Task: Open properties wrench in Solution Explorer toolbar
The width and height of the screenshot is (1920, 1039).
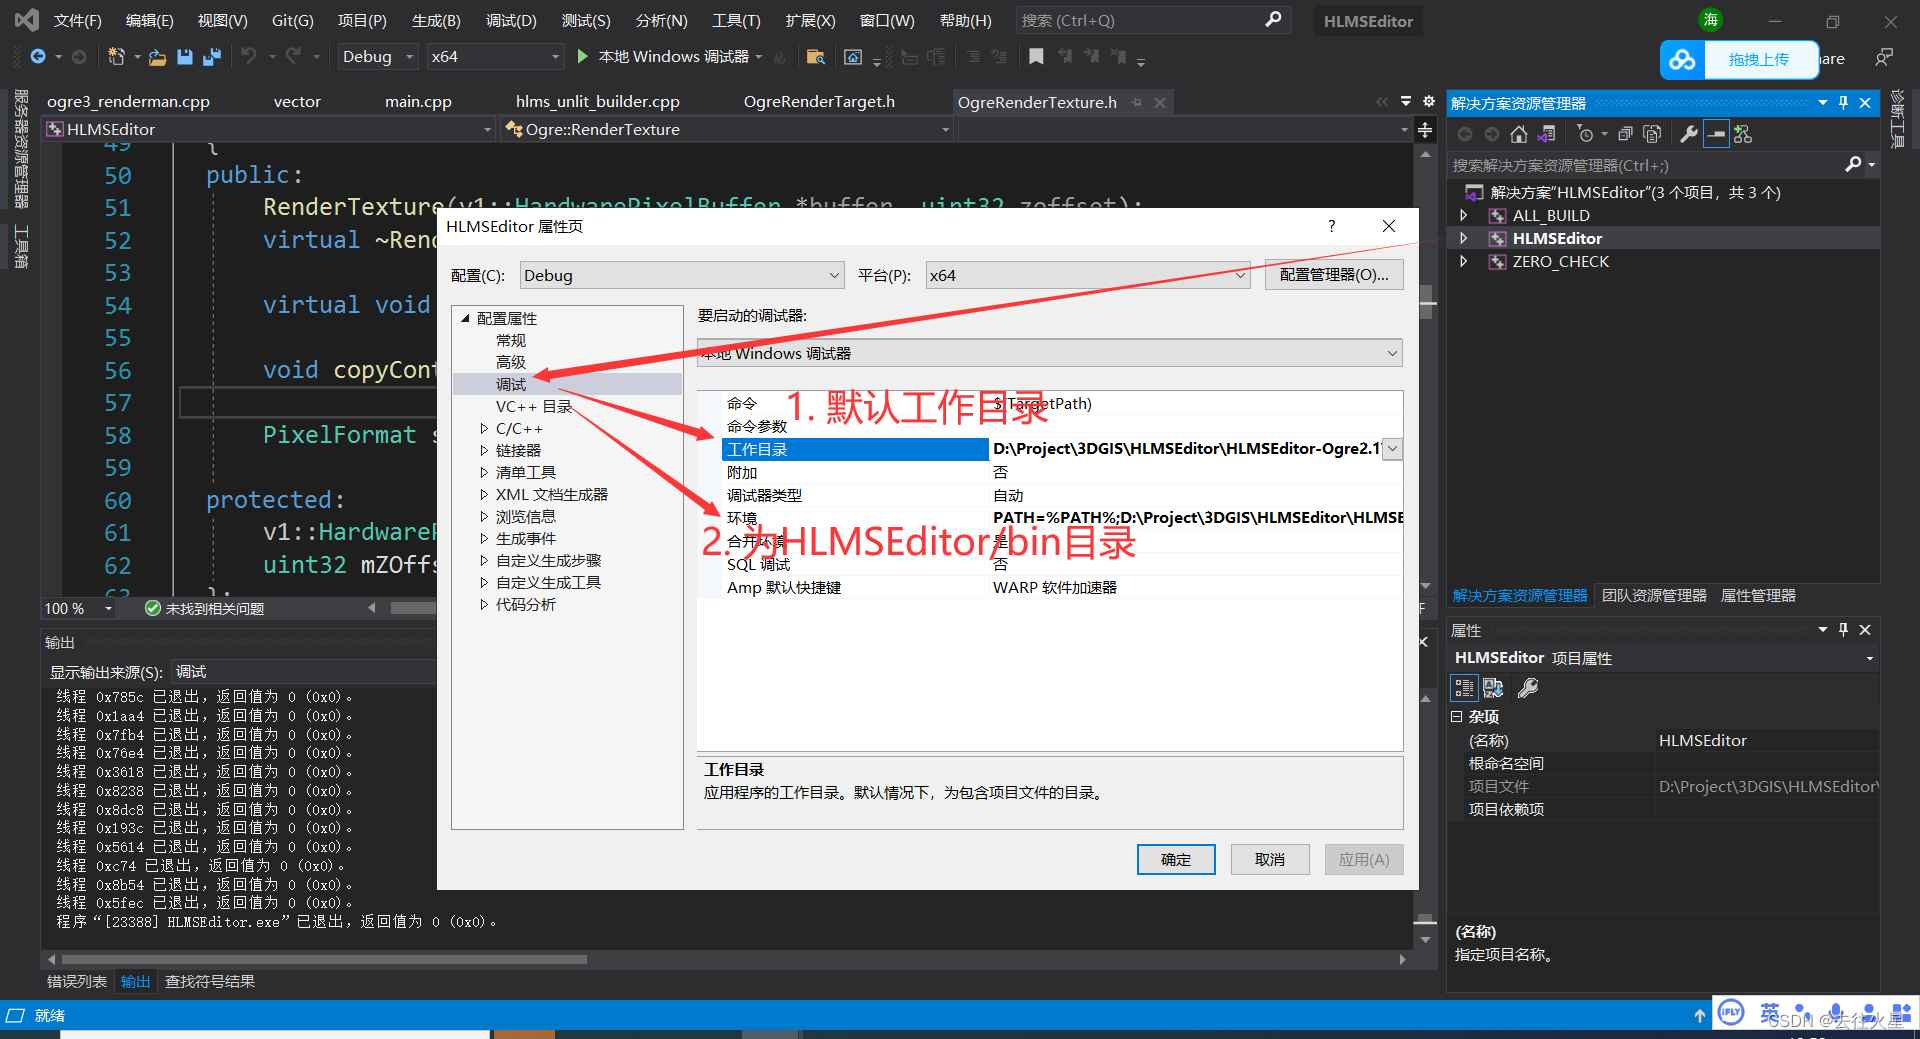Action: coord(1689,134)
